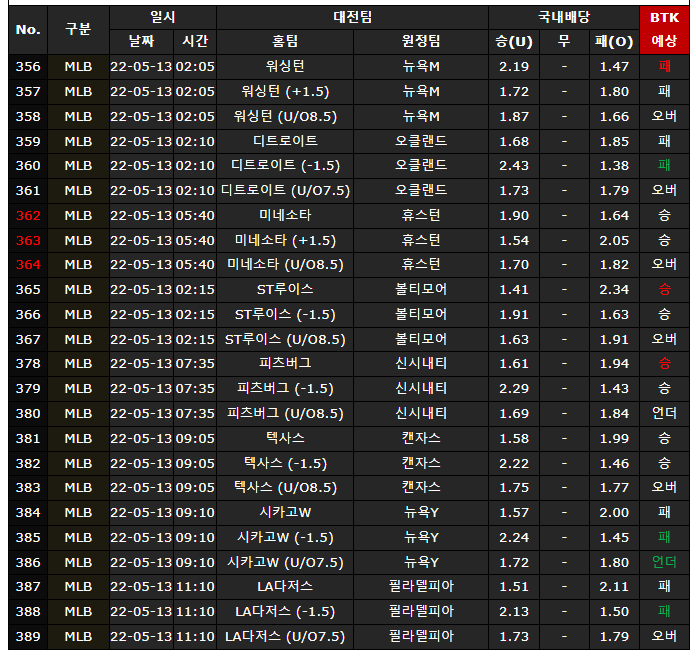Click time 05:40 in row 362
The width and height of the screenshot is (696, 656).
point(195,216)
